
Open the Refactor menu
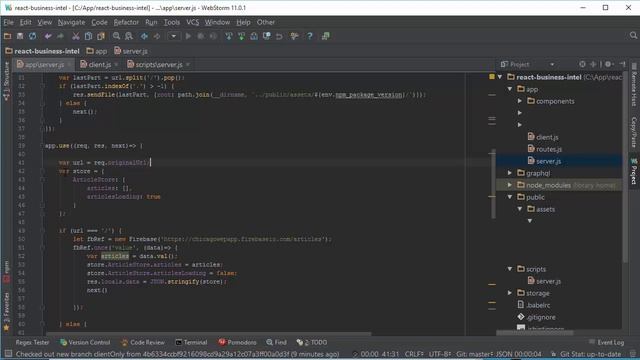pos(126,22)
